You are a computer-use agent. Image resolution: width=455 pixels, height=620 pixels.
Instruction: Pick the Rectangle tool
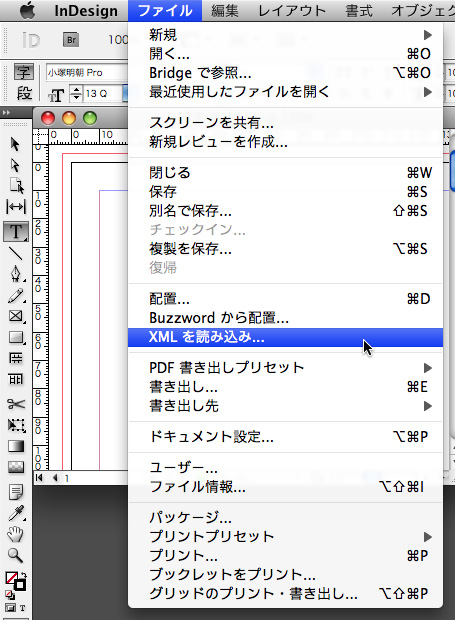(16, 337)
